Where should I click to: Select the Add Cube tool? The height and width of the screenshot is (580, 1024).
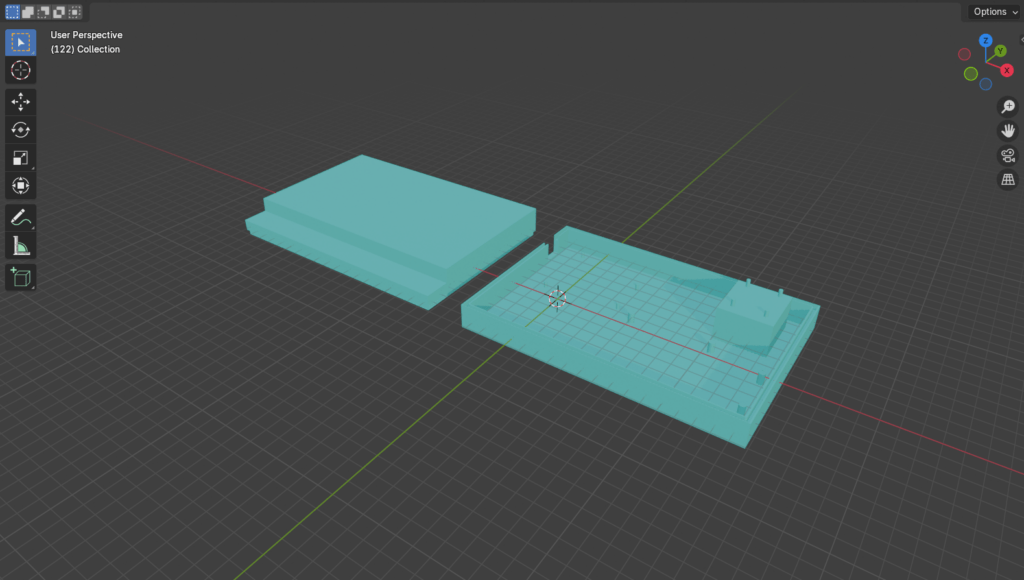click(20, 278)
